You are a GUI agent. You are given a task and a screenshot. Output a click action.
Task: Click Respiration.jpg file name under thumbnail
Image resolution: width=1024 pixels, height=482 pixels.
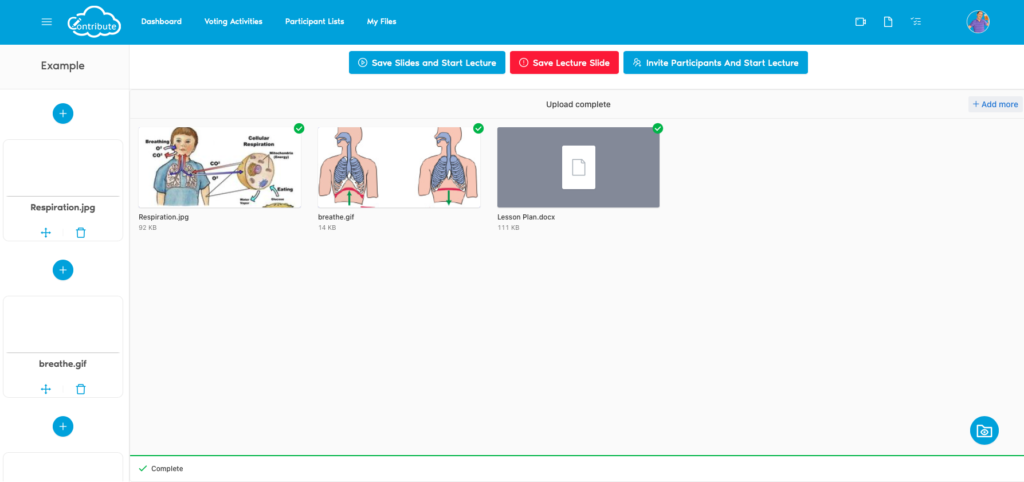[164, 217]
